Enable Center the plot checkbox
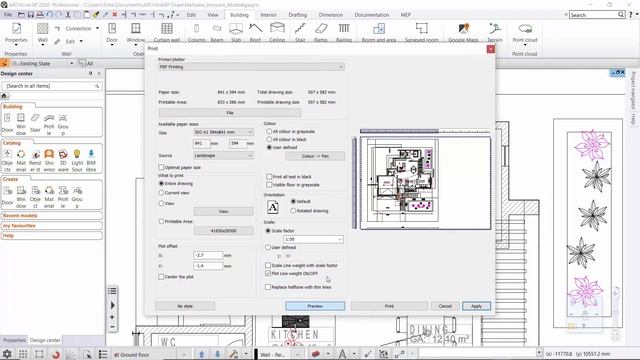 coord(161,277)
